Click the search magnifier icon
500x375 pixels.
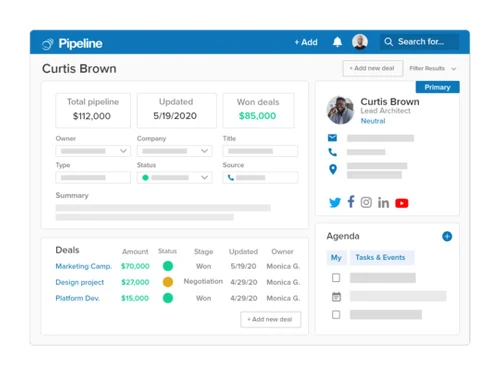point(388,42)
